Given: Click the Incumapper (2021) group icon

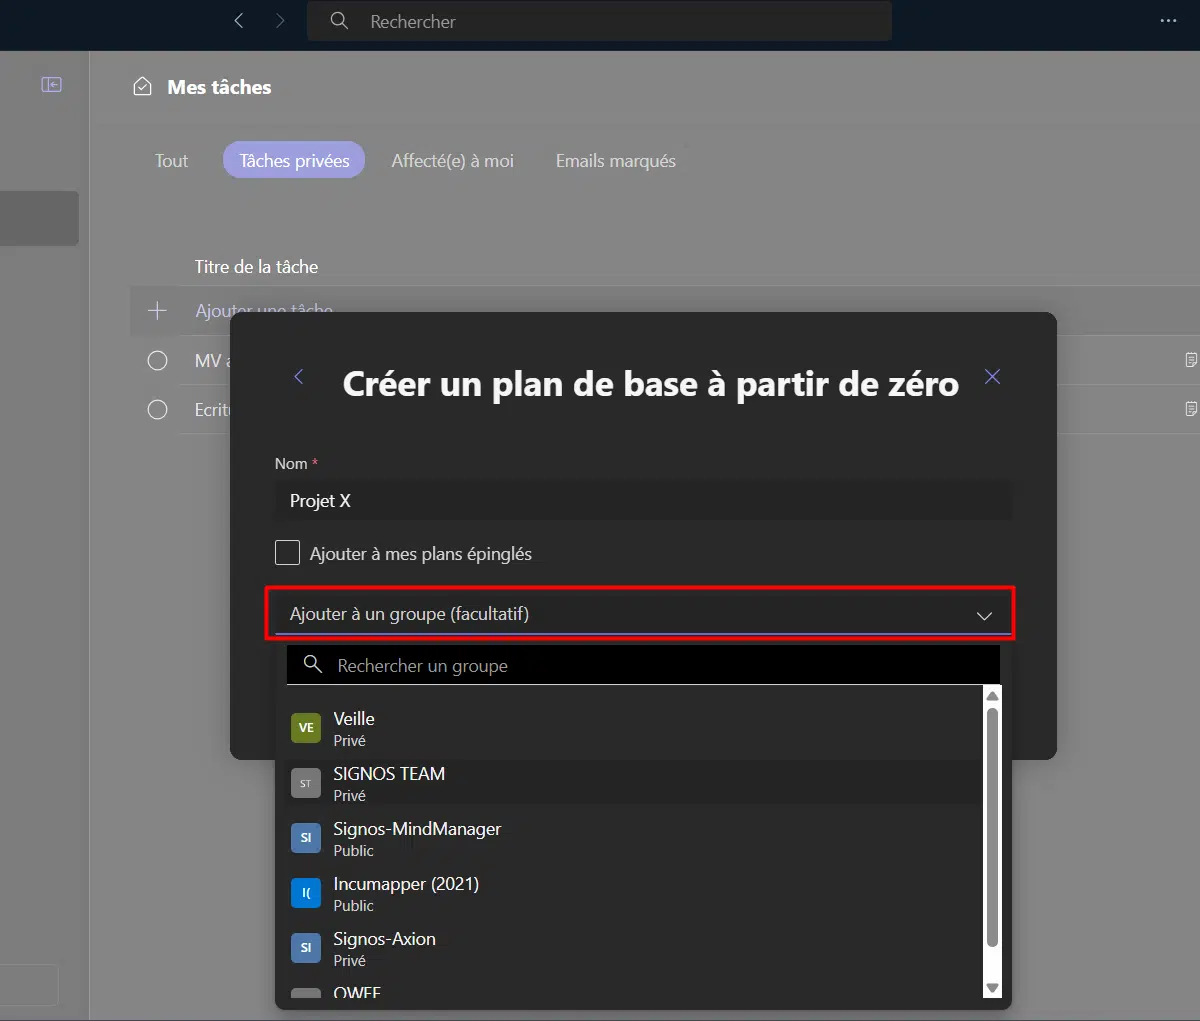Looking at the screenshot, I should point(305,893).
